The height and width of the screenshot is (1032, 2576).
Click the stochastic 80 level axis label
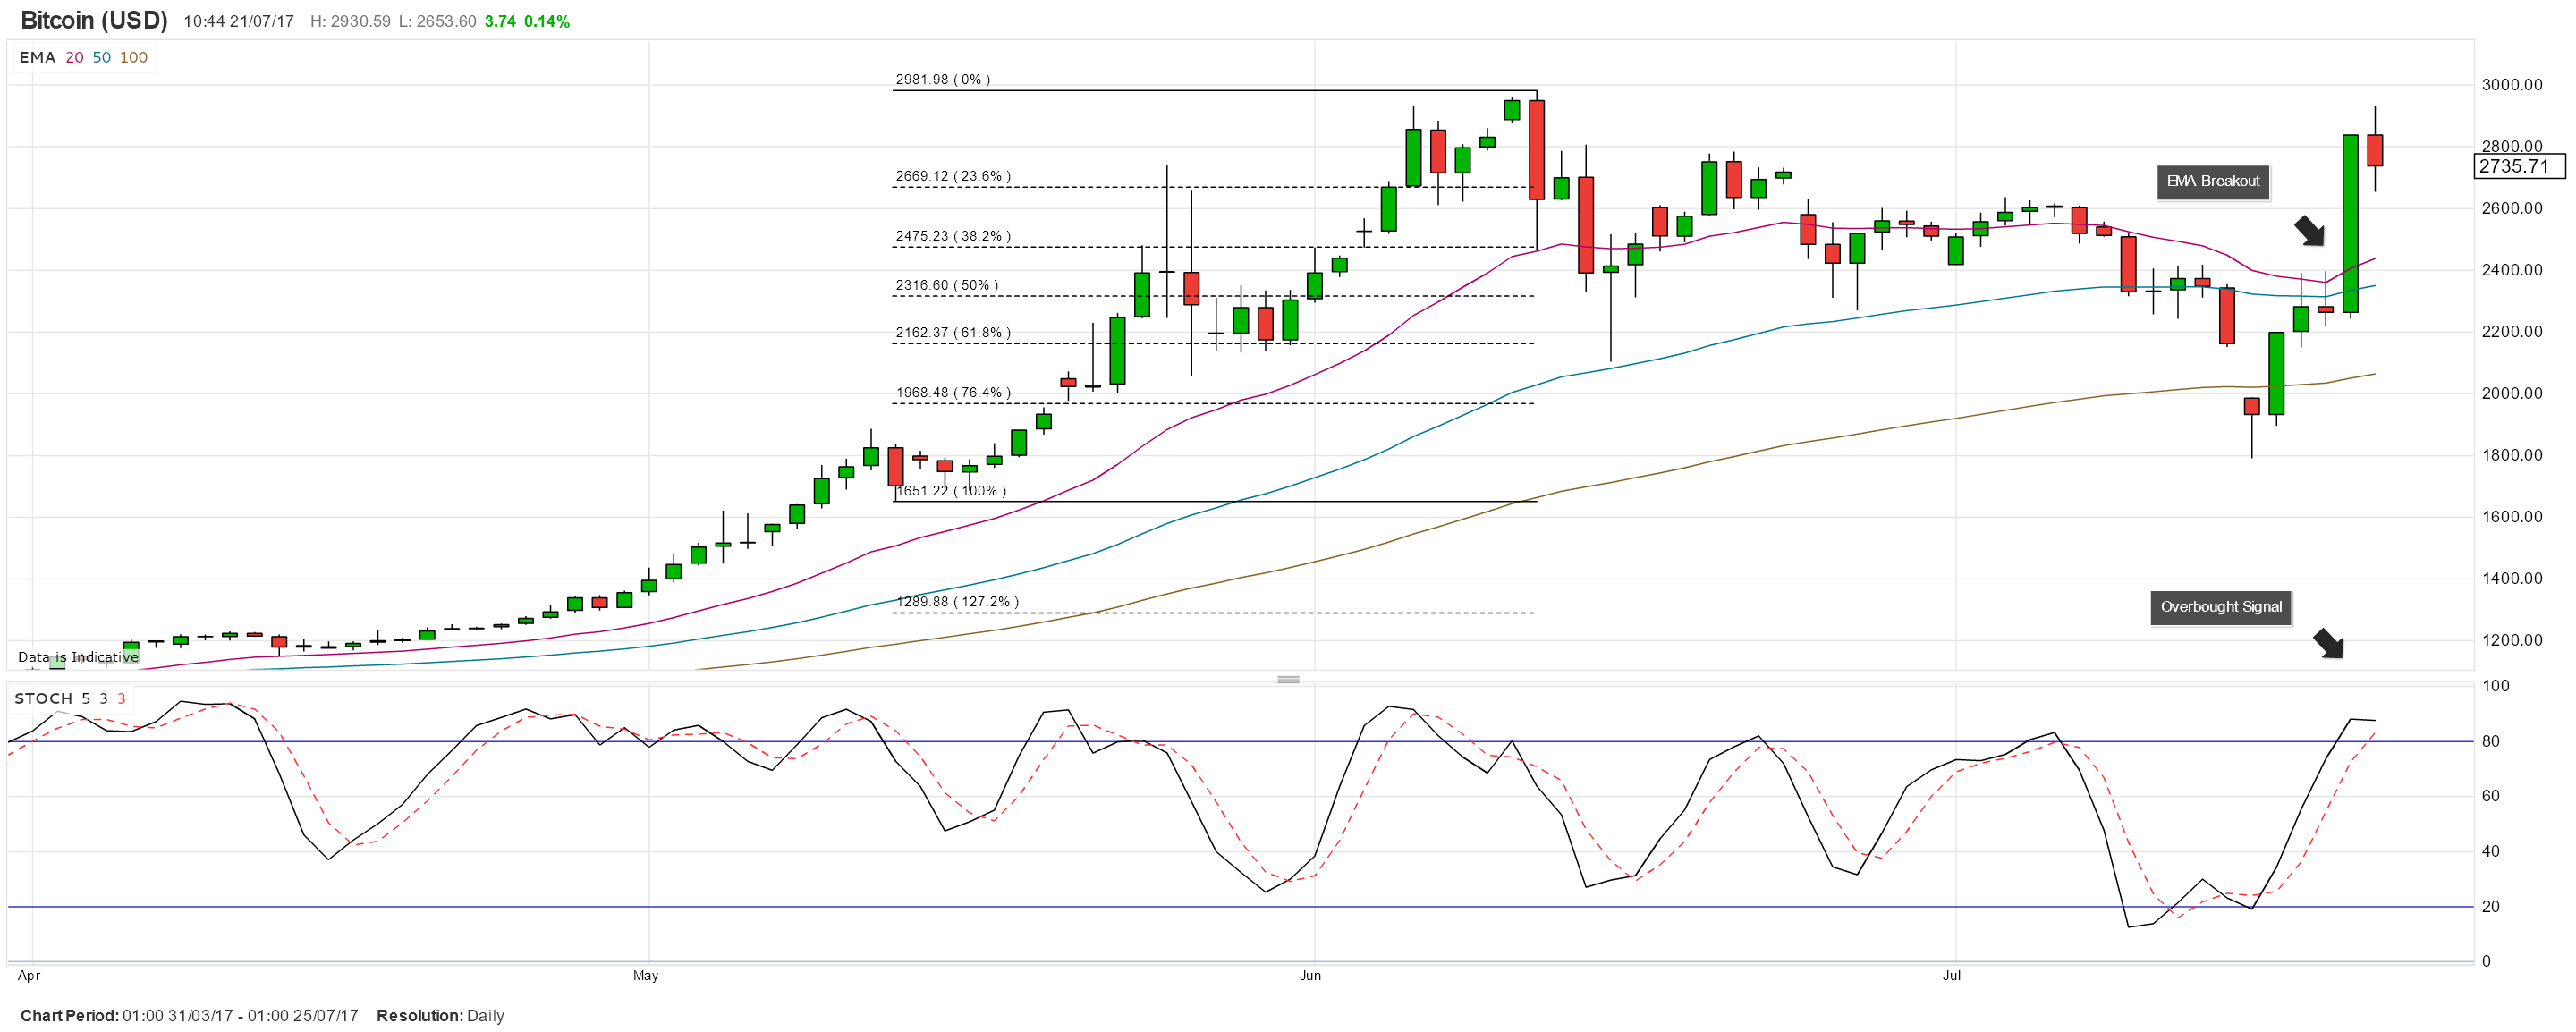(x=2491, y=741)
